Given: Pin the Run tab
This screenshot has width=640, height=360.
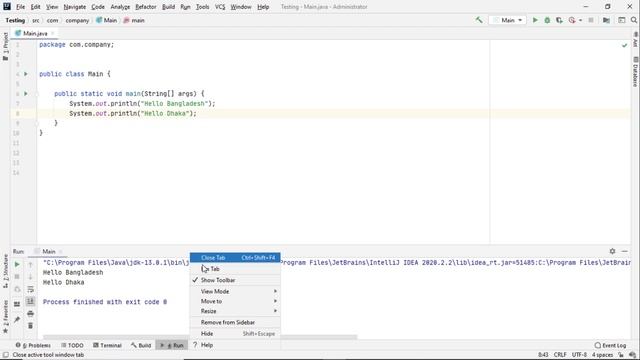Looking at the screenshot, I should click(x=17, y=319).
